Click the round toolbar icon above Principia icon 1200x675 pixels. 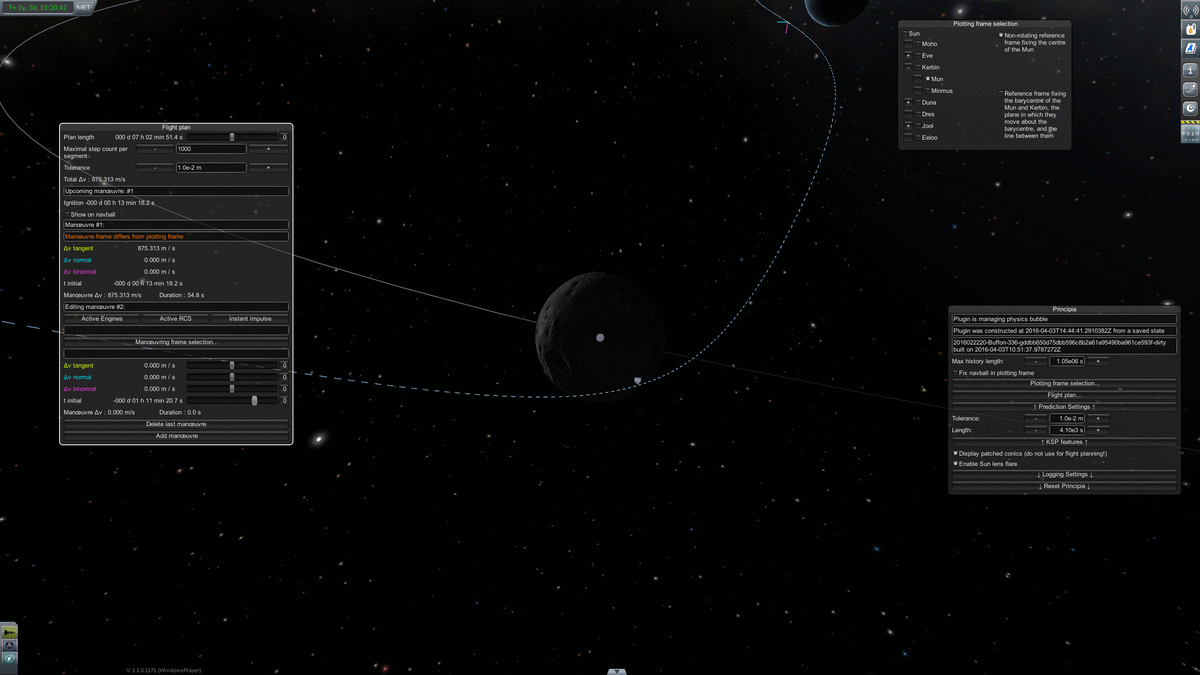point(1191,108)
